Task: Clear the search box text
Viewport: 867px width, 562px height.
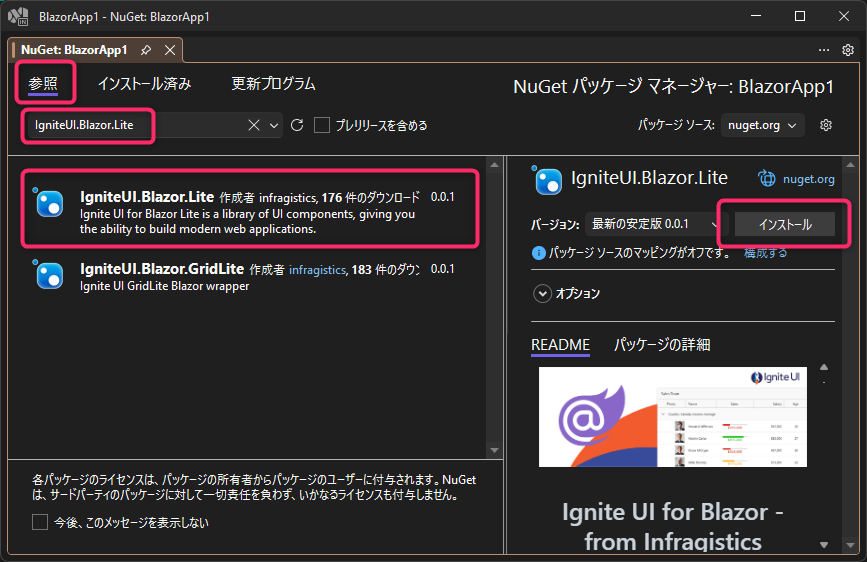Action: [254, 125]
